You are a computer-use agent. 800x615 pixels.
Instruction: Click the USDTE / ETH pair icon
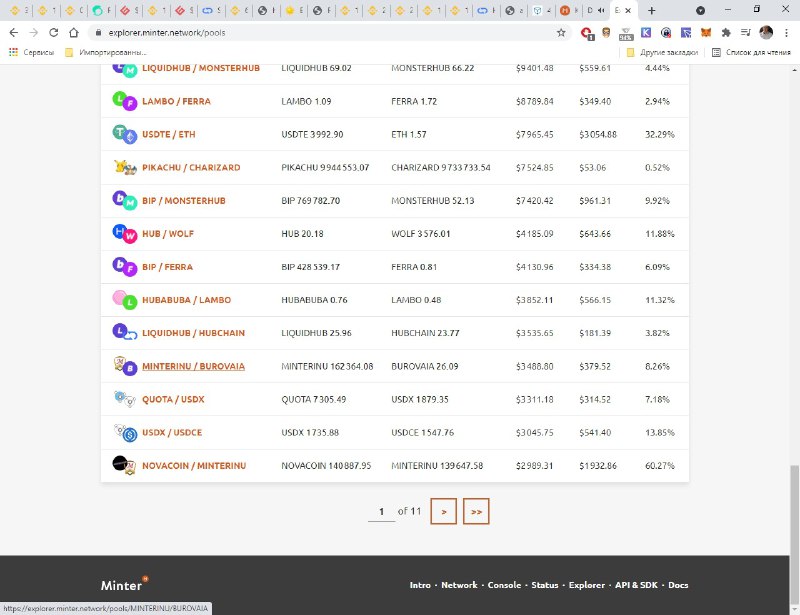pos(124,134)
